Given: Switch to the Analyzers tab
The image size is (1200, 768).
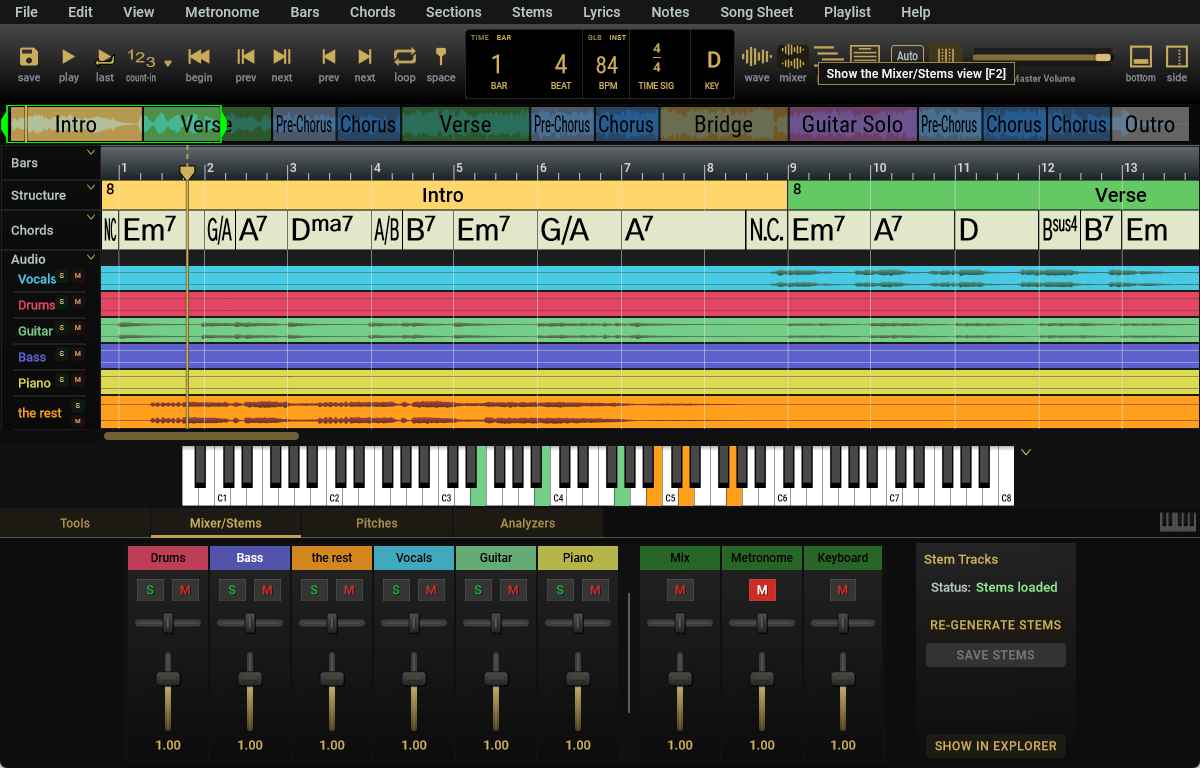Looking at the screenshot, I should click(x=528, y=523).
